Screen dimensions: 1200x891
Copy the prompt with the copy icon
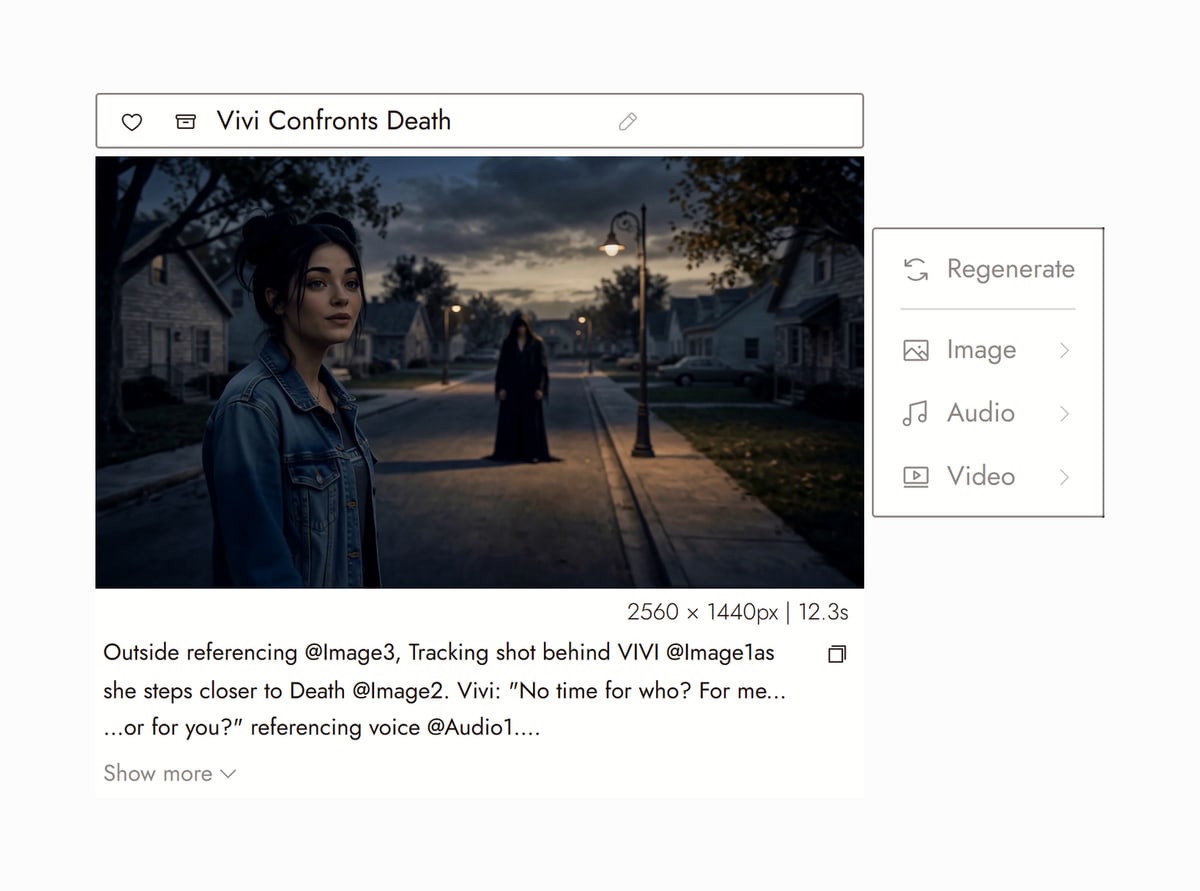tap(837, 654)
